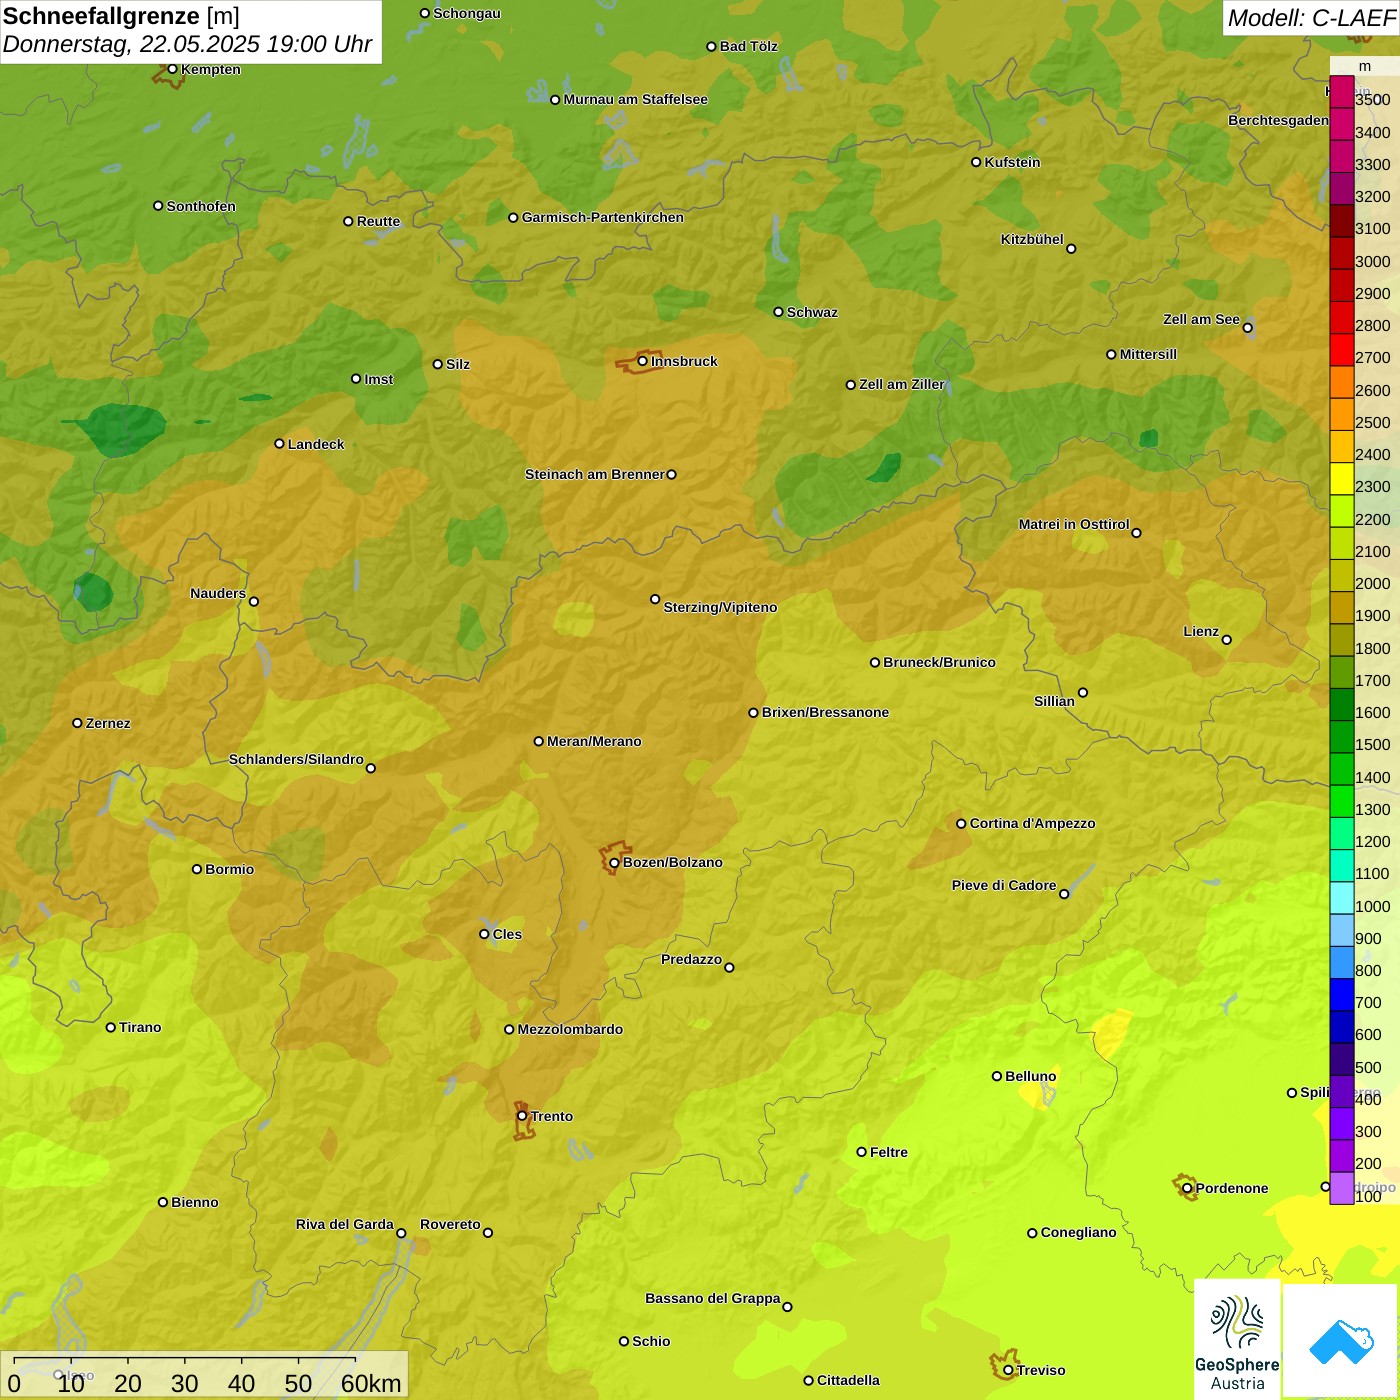Click the 'Zernez' label
1400x1400 pixels.
tap(108, 723)
